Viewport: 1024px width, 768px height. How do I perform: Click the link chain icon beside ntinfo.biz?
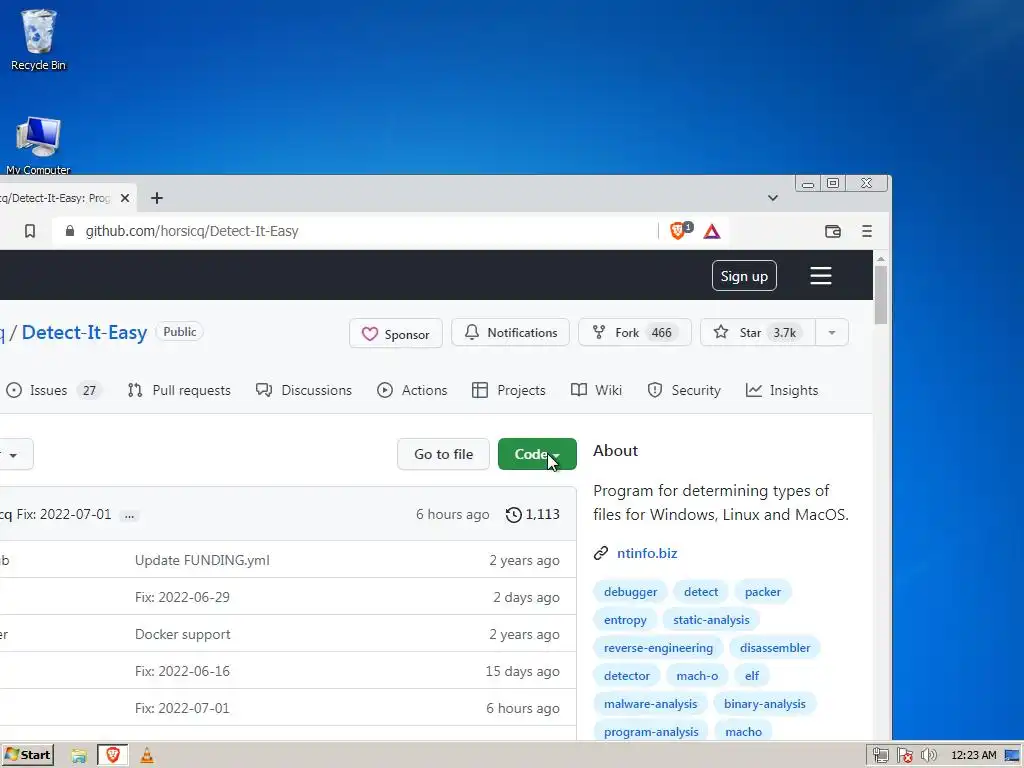coord(601,553)
